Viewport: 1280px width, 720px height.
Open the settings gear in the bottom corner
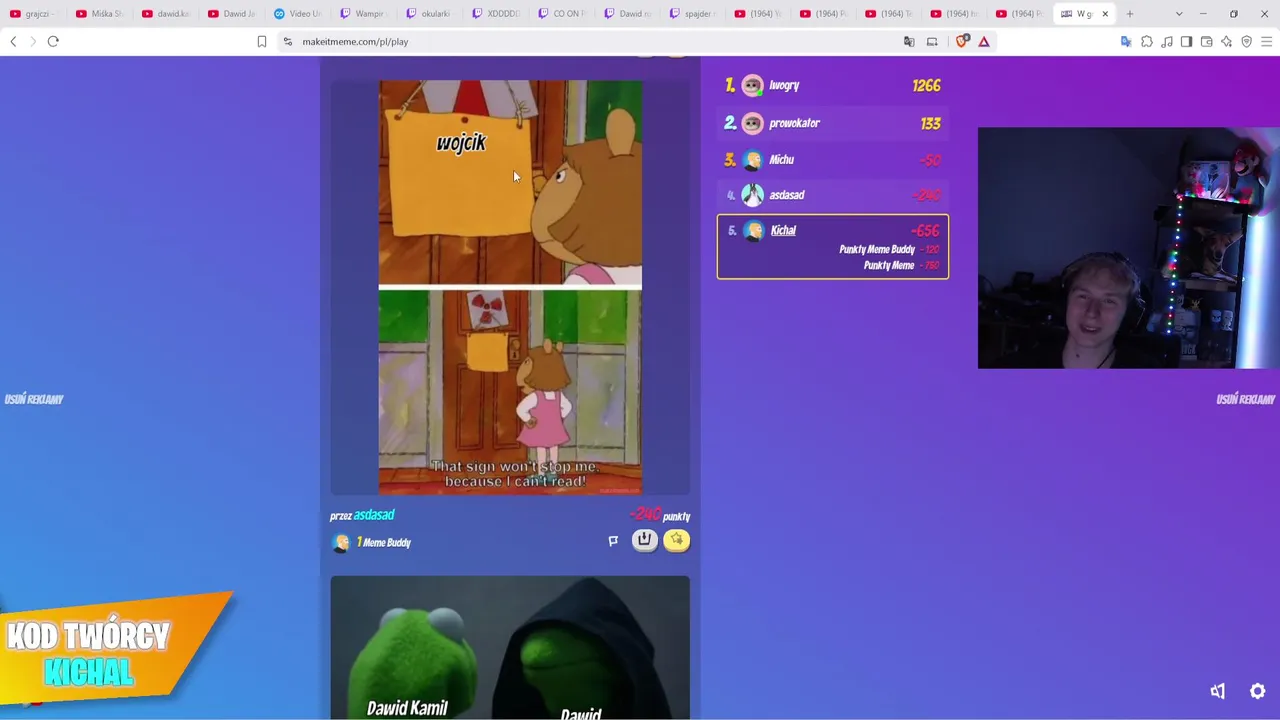click(x=1258, y=691)
